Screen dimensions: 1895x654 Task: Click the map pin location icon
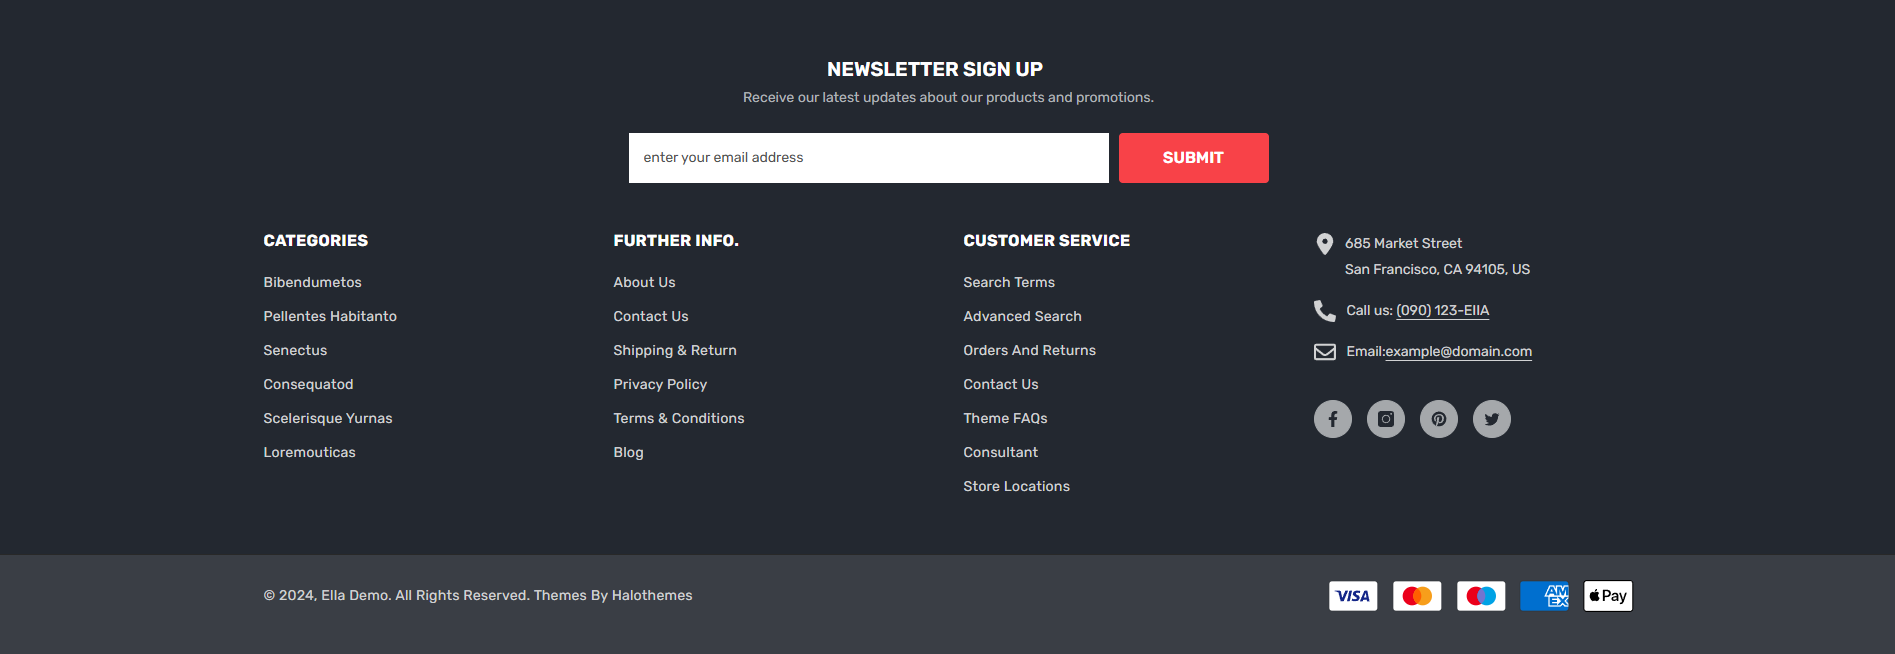1325,244
